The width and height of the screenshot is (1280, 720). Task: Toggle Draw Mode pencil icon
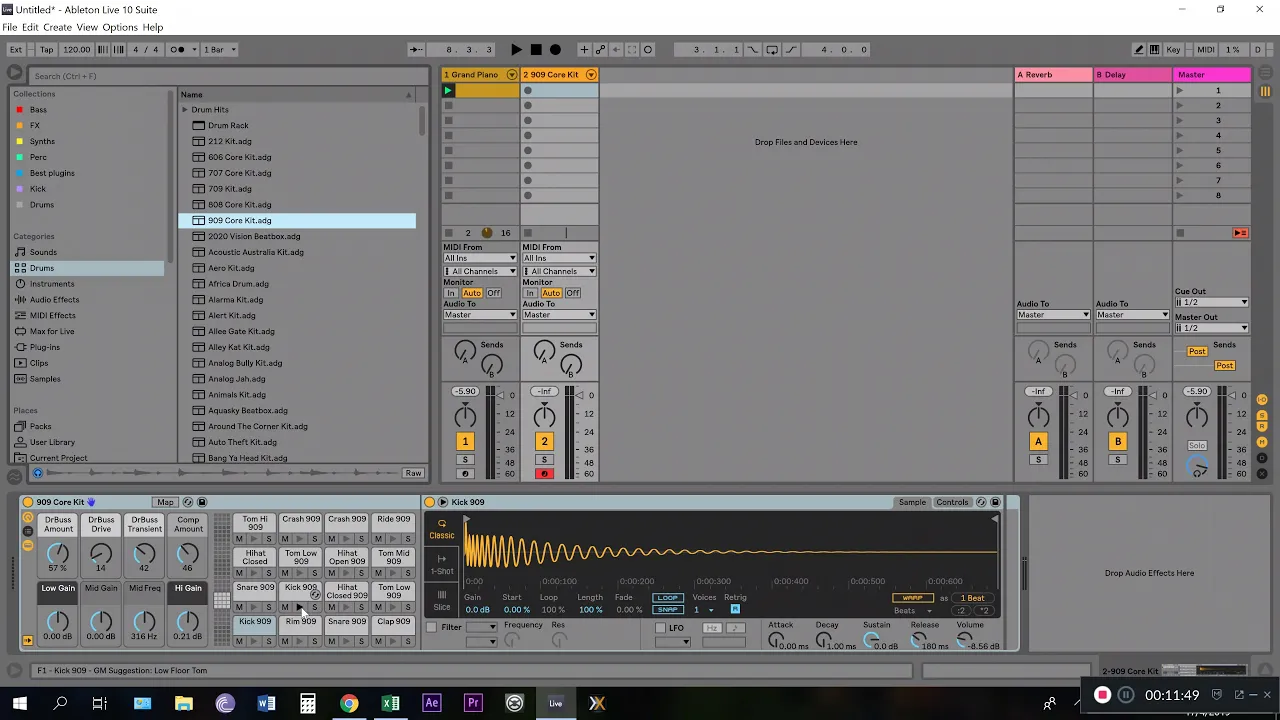click(1138, 49)
